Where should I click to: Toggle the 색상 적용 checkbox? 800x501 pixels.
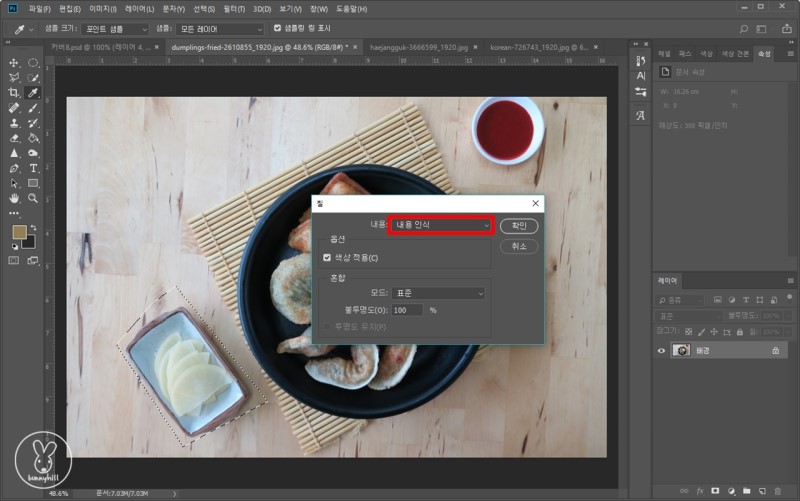(x=327, y=257)
